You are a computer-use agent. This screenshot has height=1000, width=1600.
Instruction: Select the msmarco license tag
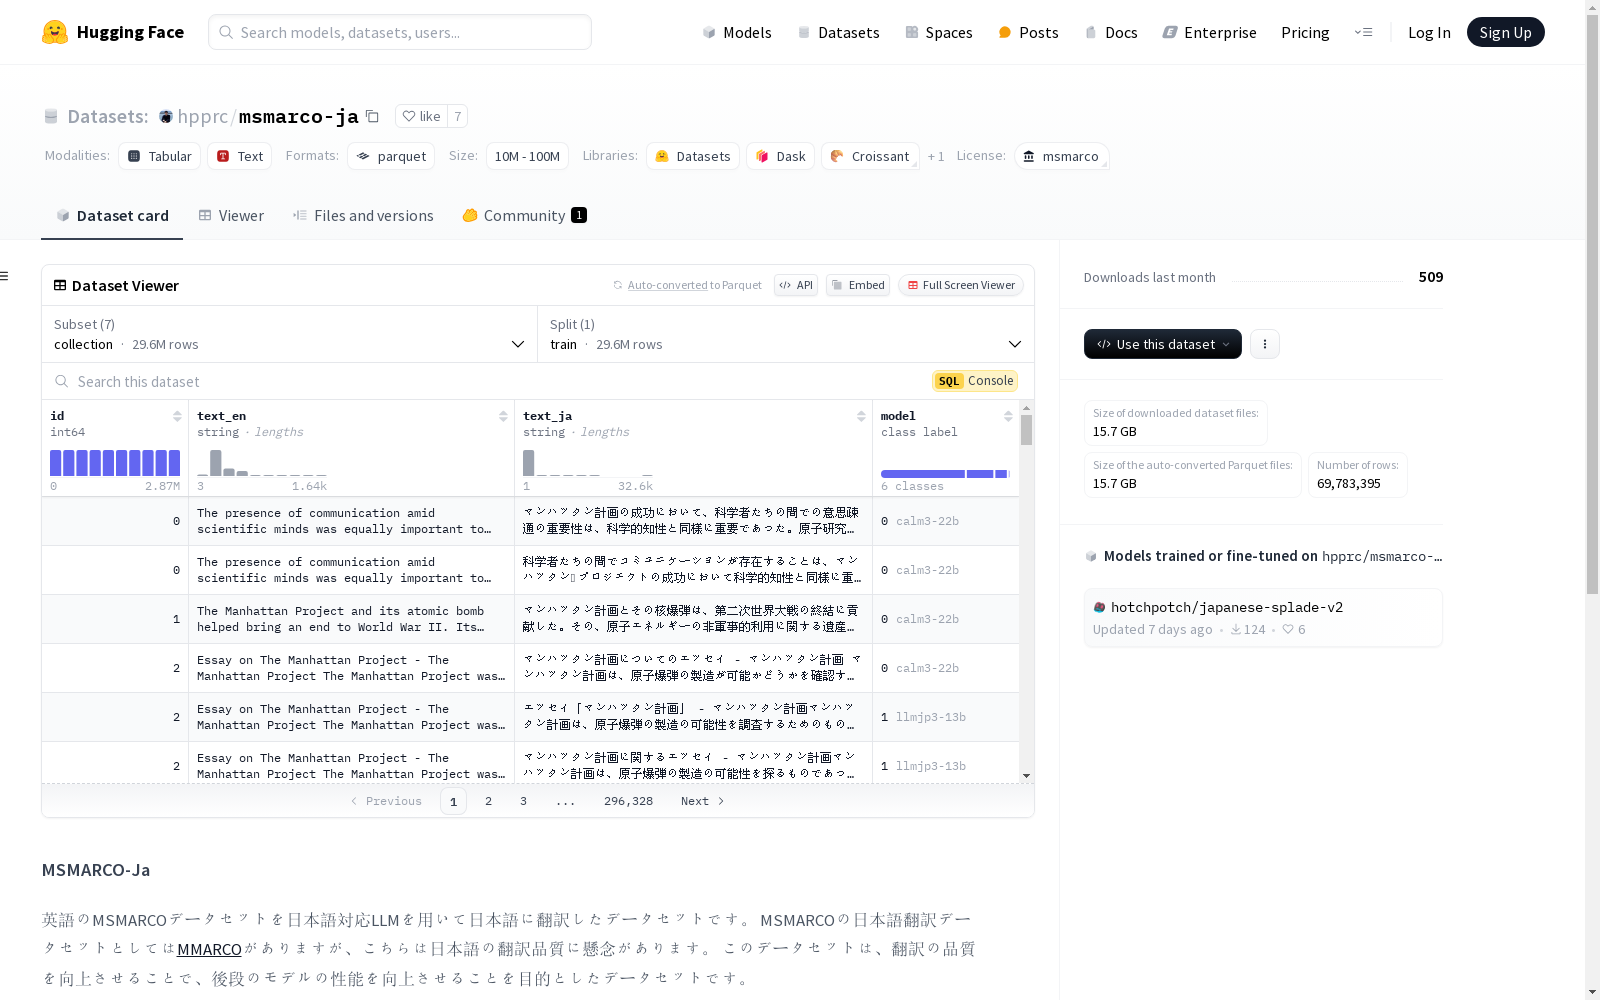pyautogui.click(x=1061, y=156)
